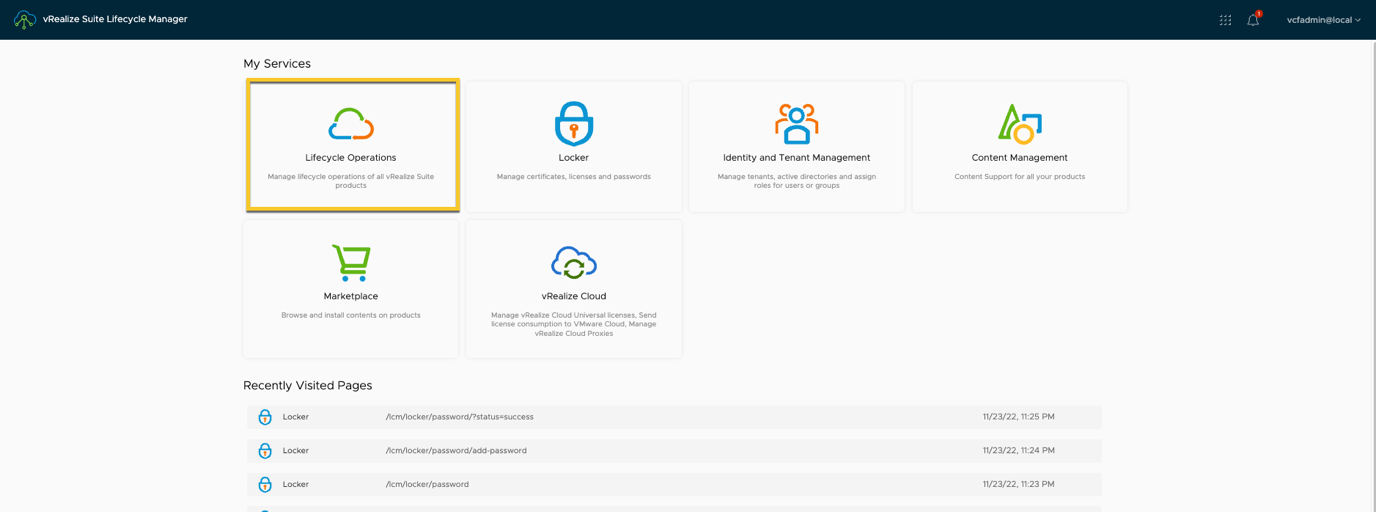Click the Identity and Tenant Management description text
This screenshot has height=512, width=1376.
(x=797, y=181)
